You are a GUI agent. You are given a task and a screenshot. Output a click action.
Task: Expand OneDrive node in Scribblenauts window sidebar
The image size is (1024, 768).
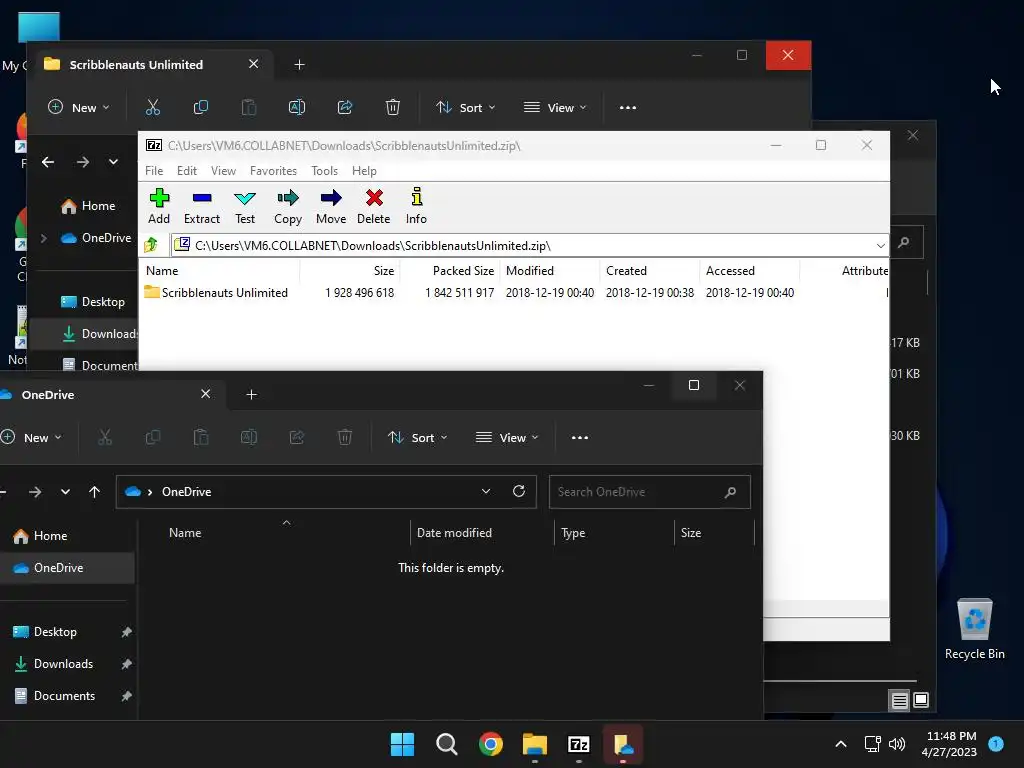pos(44,238)
